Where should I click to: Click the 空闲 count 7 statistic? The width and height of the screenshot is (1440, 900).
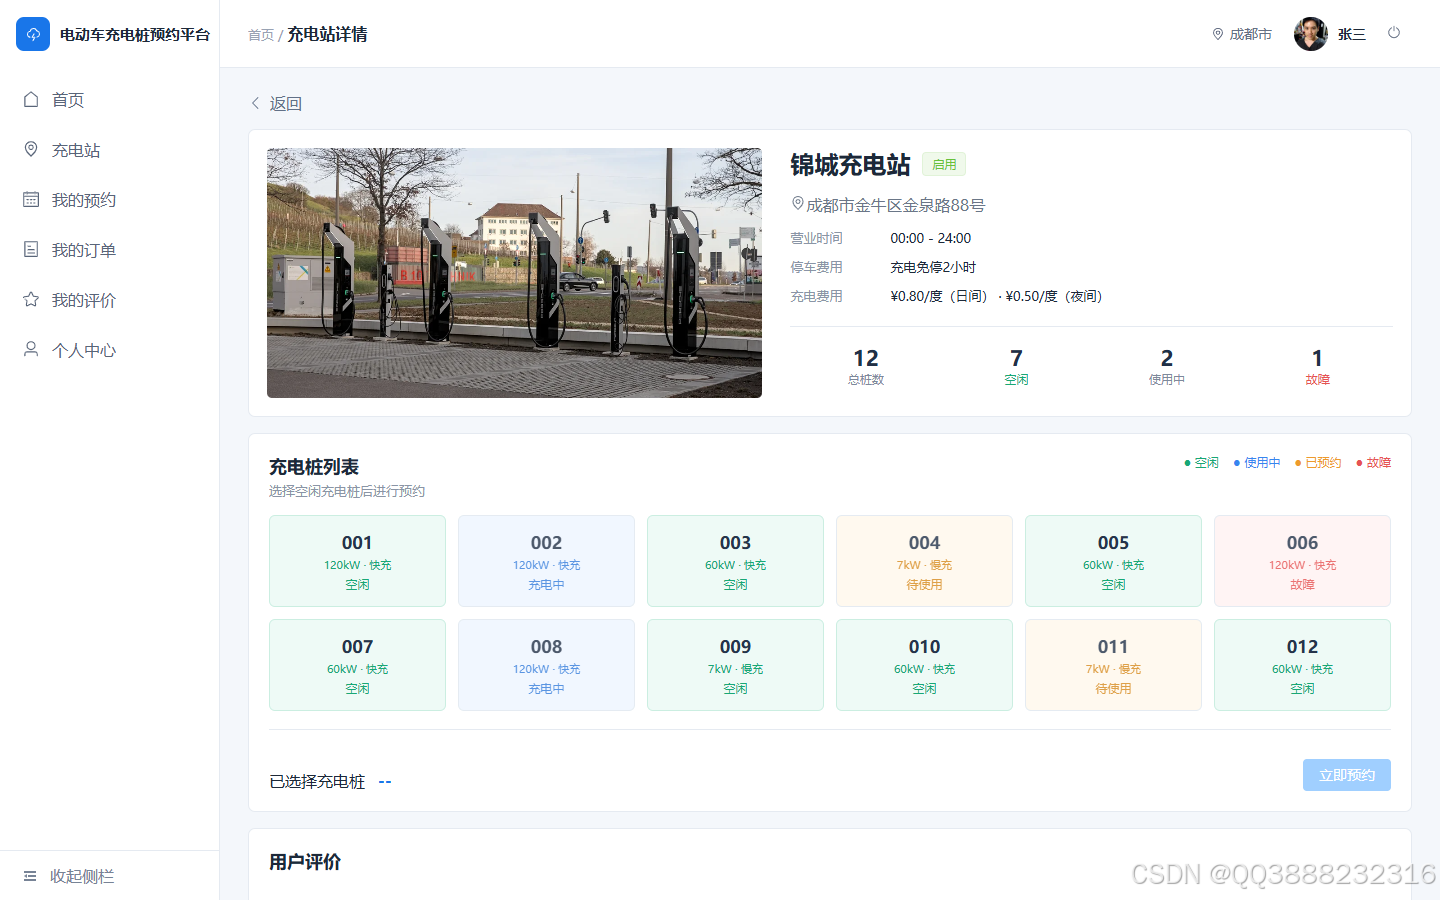click(x=1016, y=366)
